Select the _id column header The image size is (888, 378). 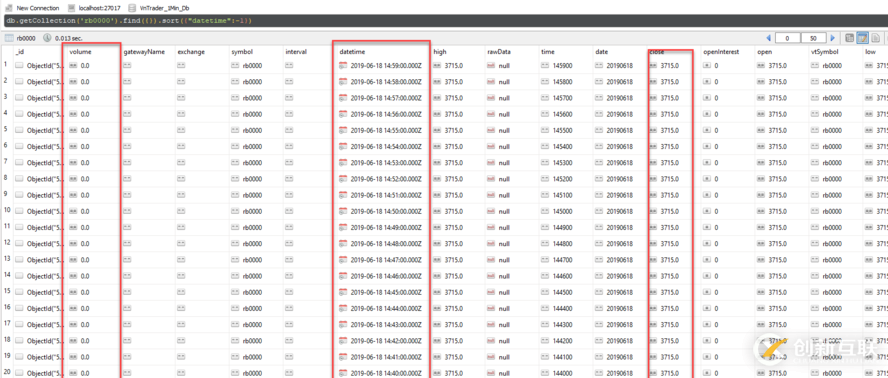coord(20,52)
